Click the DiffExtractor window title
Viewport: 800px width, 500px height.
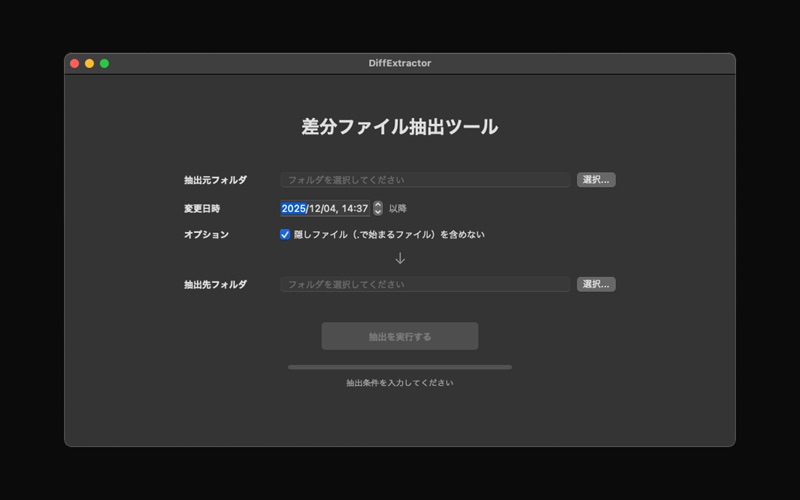(400, 63)
